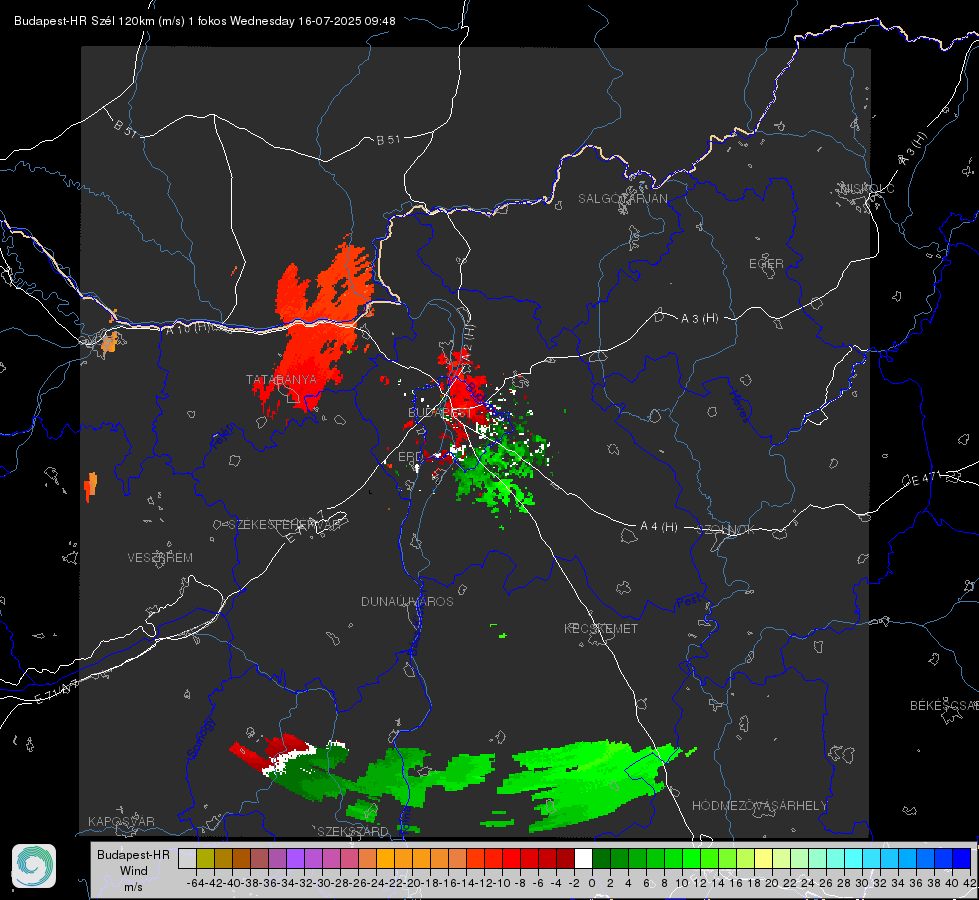The image size is (979, 900).
Task: Click the blue 'Pest' county label
Action: [688, 602]
